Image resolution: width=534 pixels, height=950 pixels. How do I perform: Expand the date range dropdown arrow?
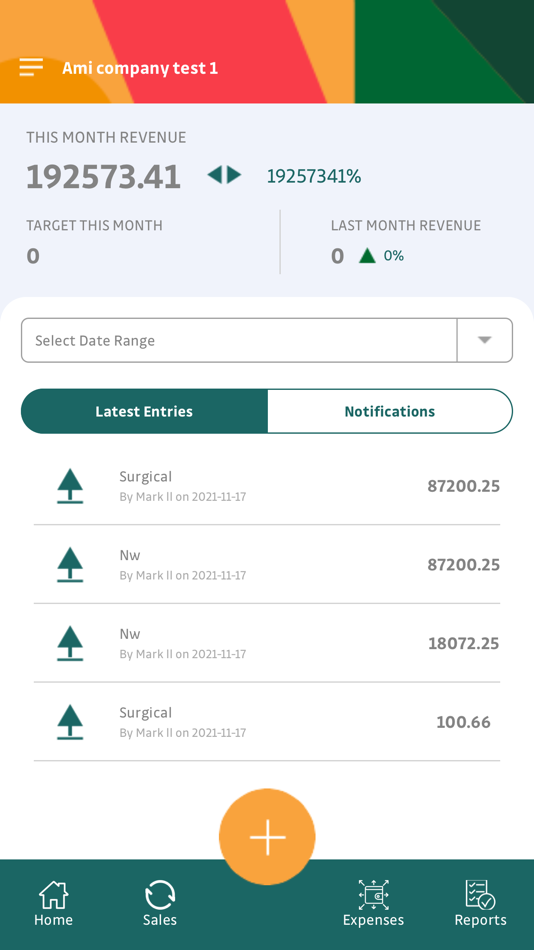point(484,340)
